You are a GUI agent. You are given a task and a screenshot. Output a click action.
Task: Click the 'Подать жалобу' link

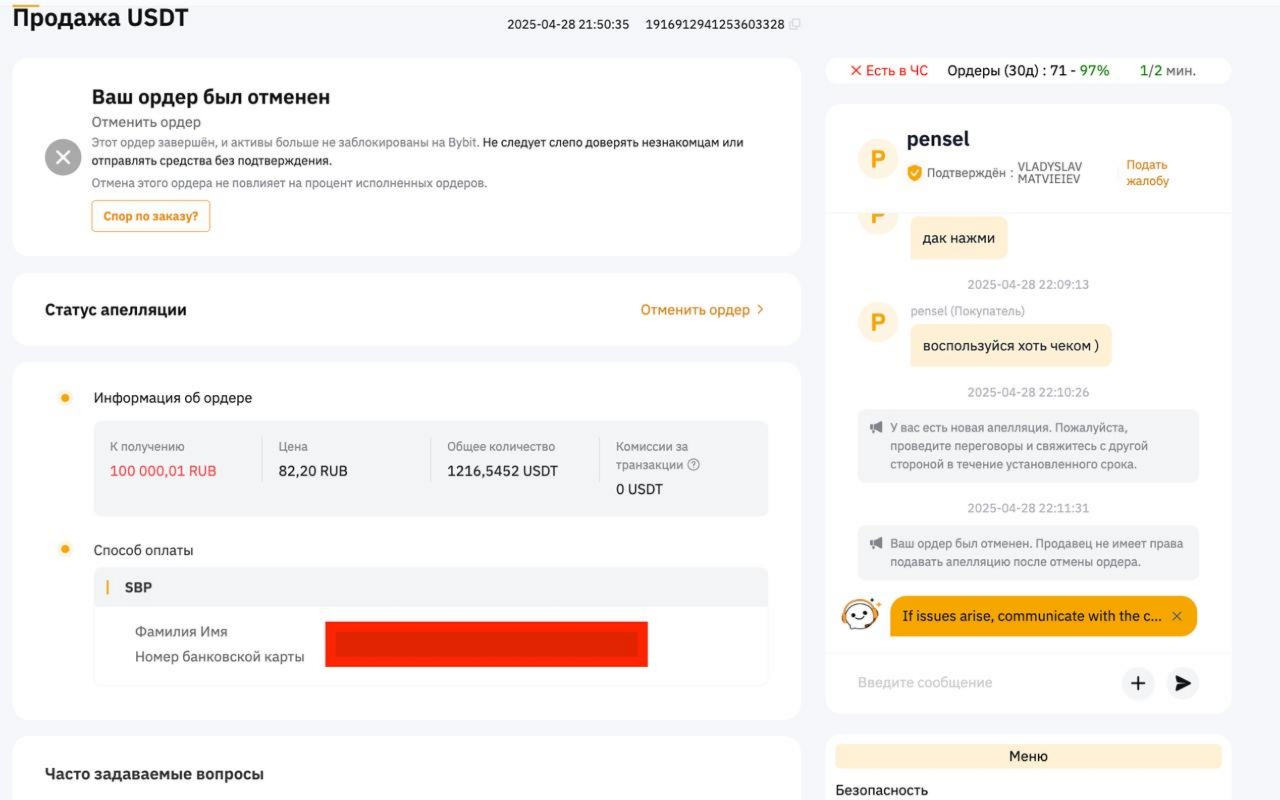[1147, 173]
